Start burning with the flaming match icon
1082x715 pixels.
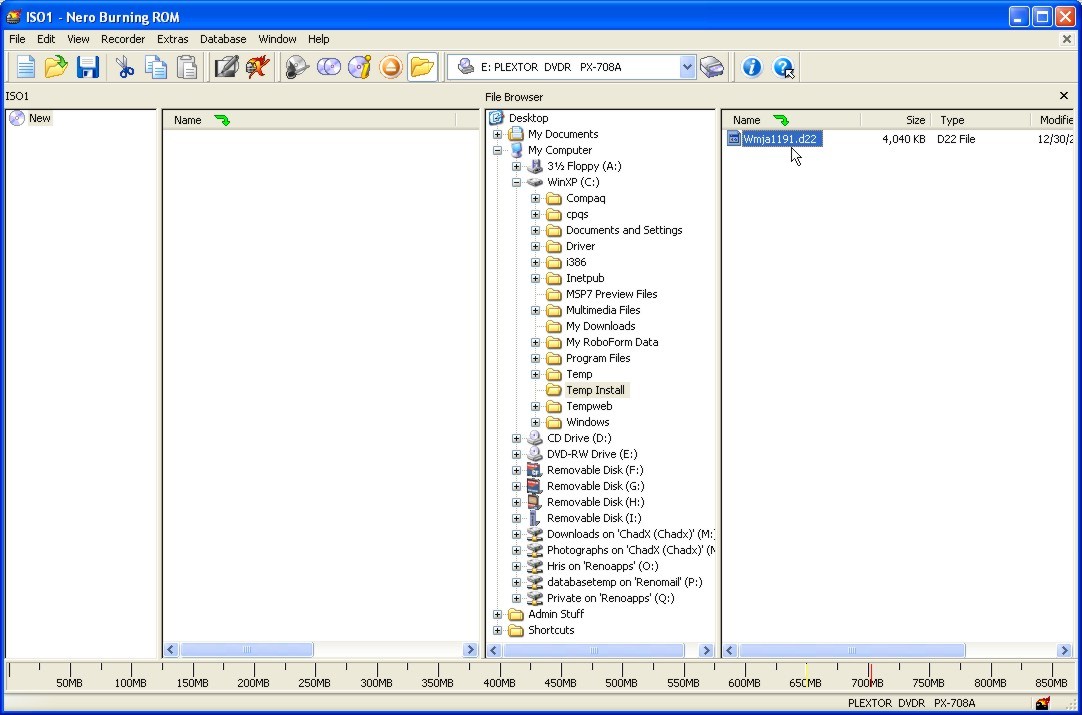coord(257,67)
